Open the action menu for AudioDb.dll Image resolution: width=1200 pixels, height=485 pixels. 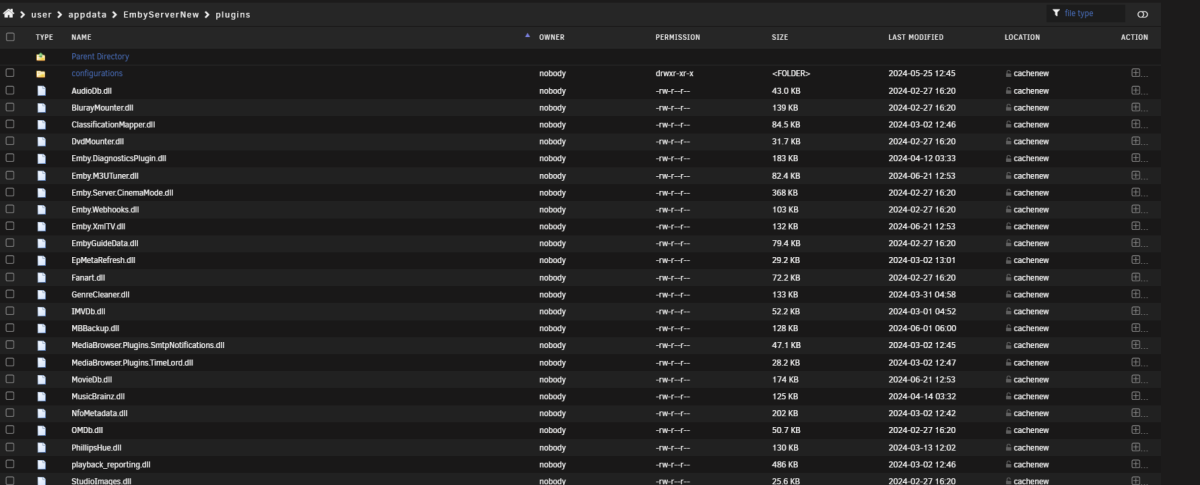pos(1135,91)
